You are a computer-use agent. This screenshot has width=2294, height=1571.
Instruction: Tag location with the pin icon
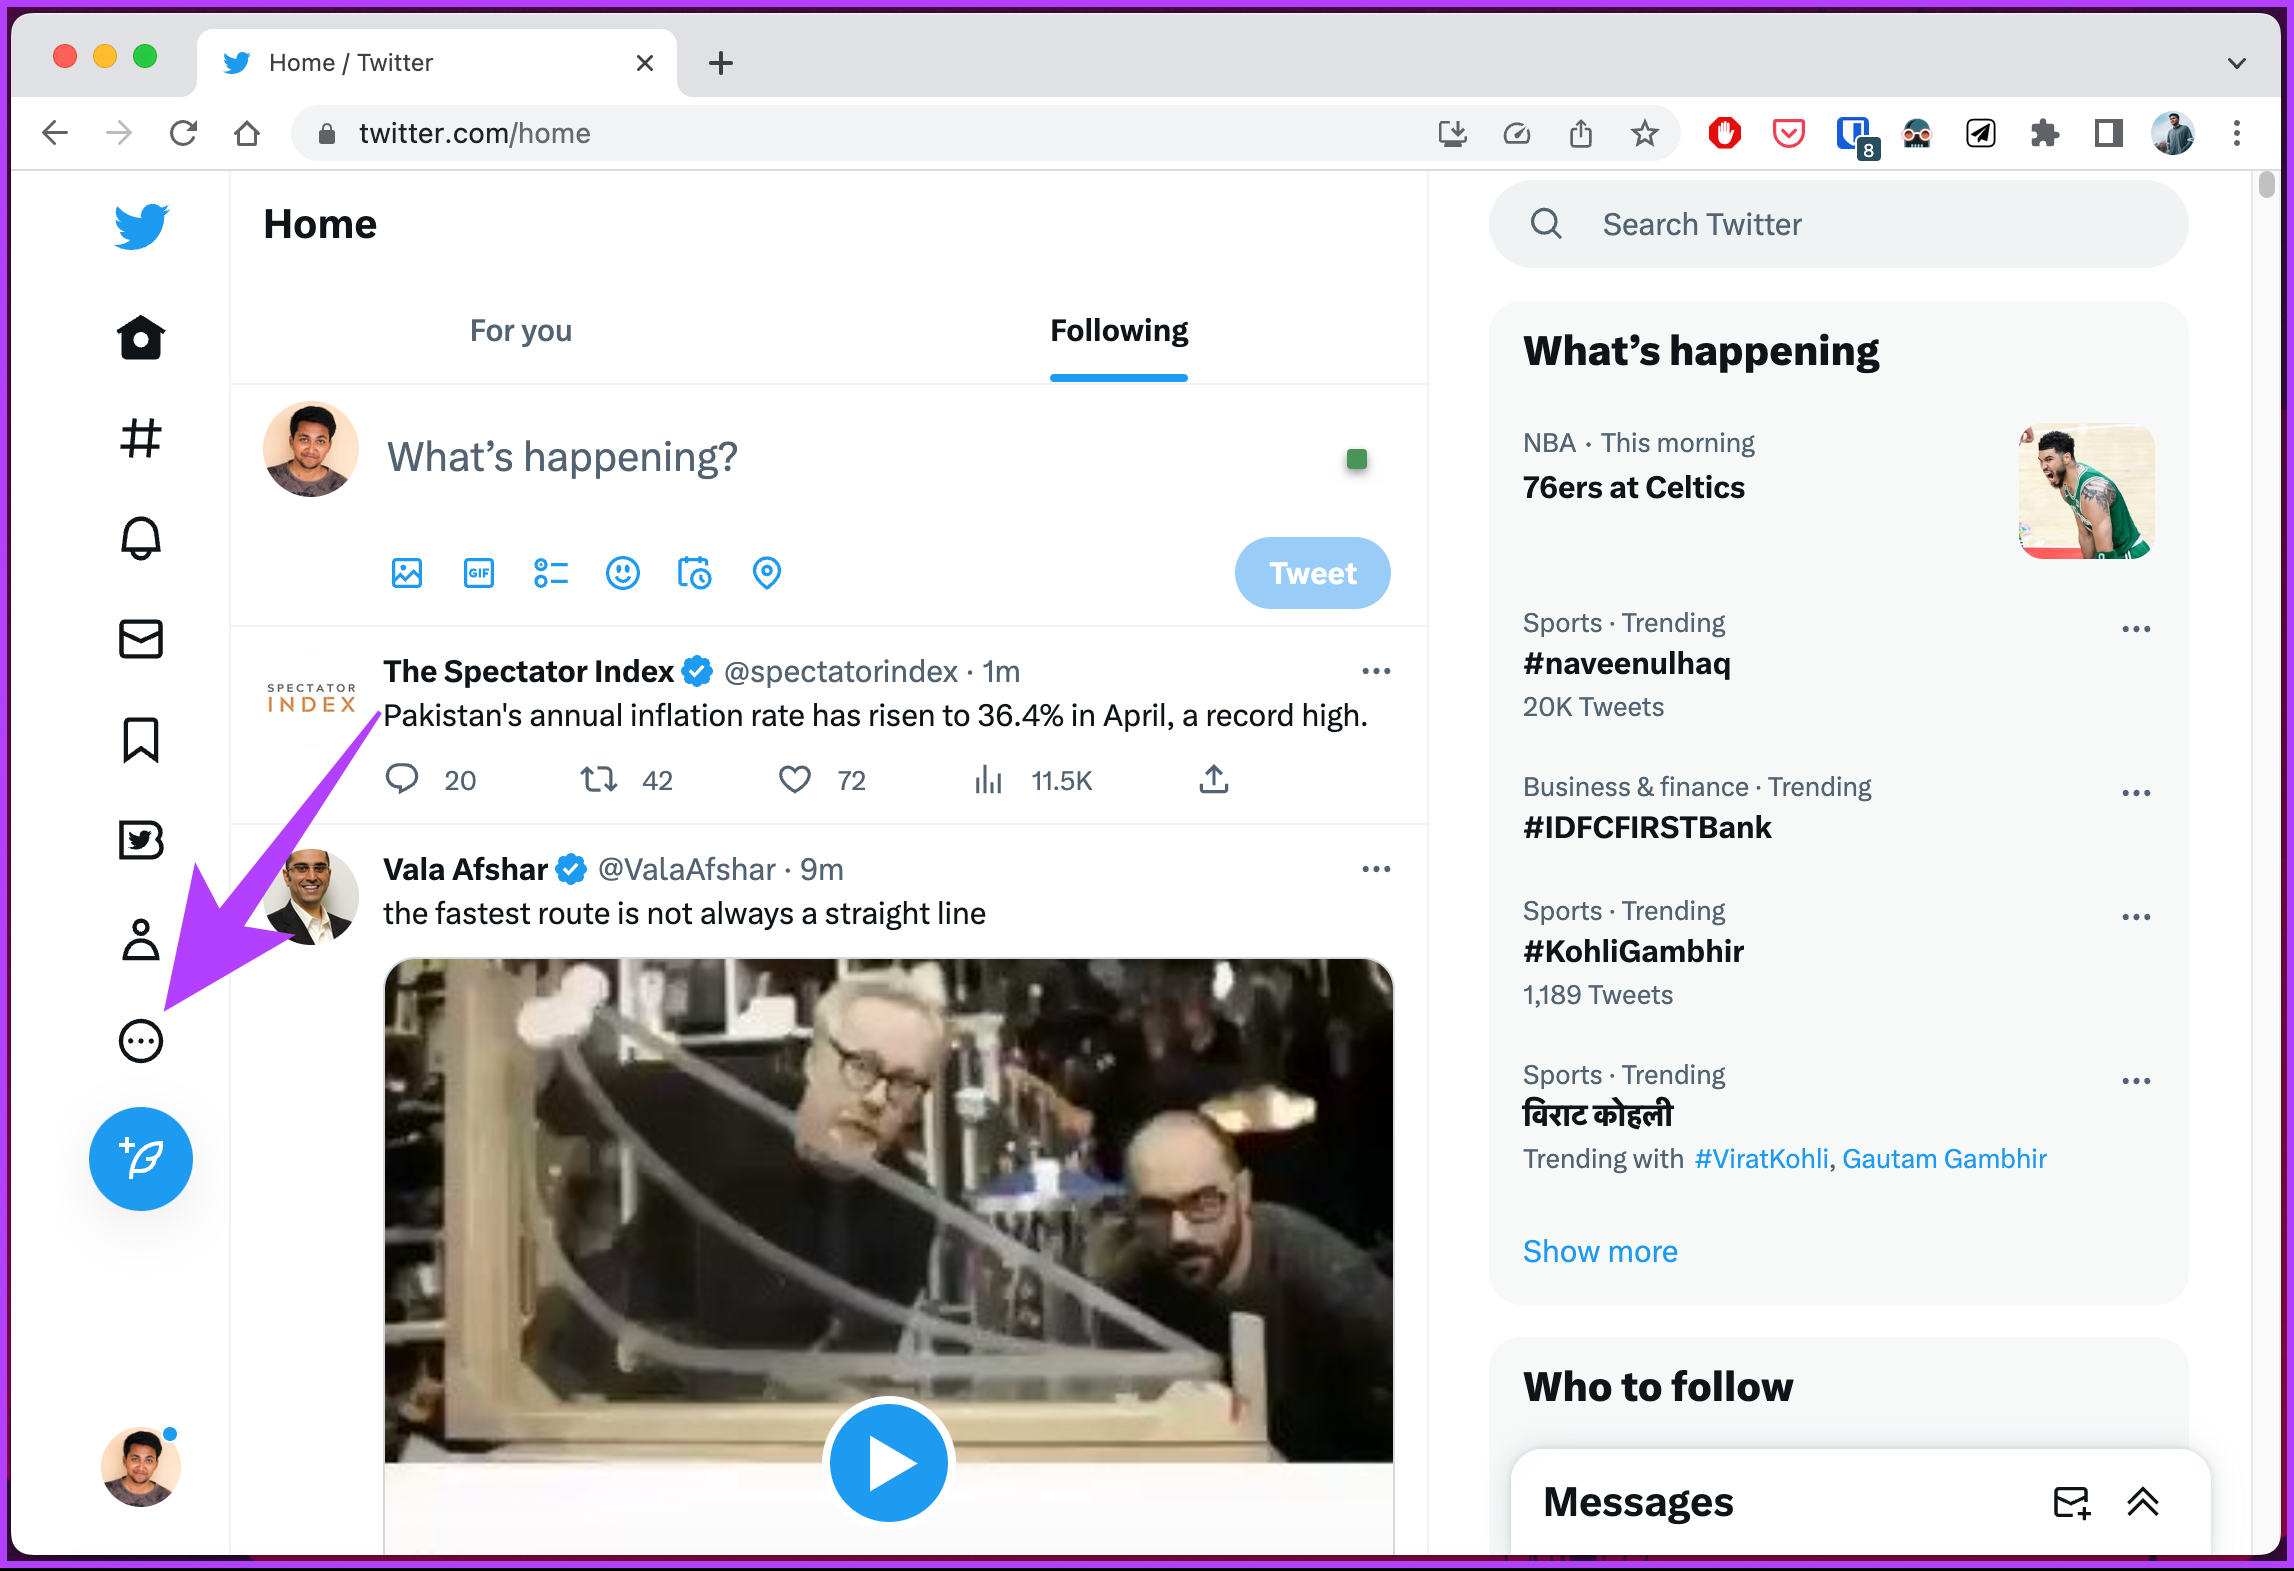click(767, 573)
